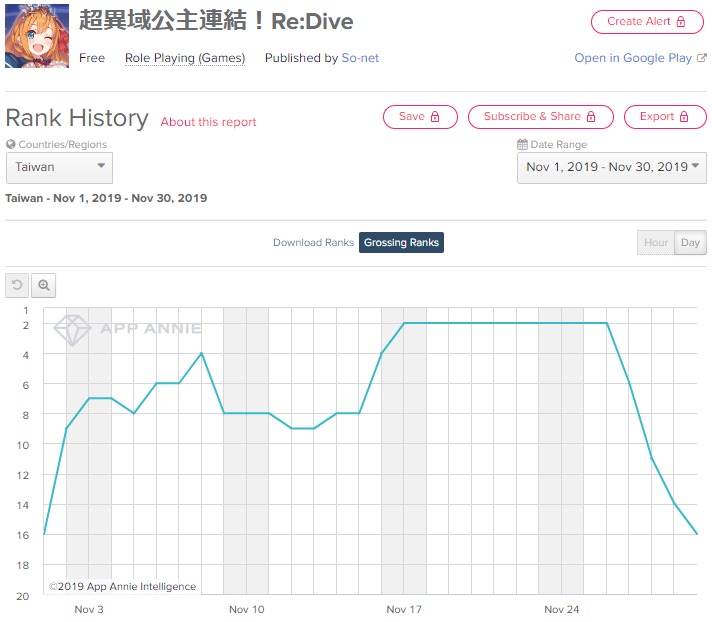
Task: Open the So-net publisher link
Action: click(x=360, y=58)
